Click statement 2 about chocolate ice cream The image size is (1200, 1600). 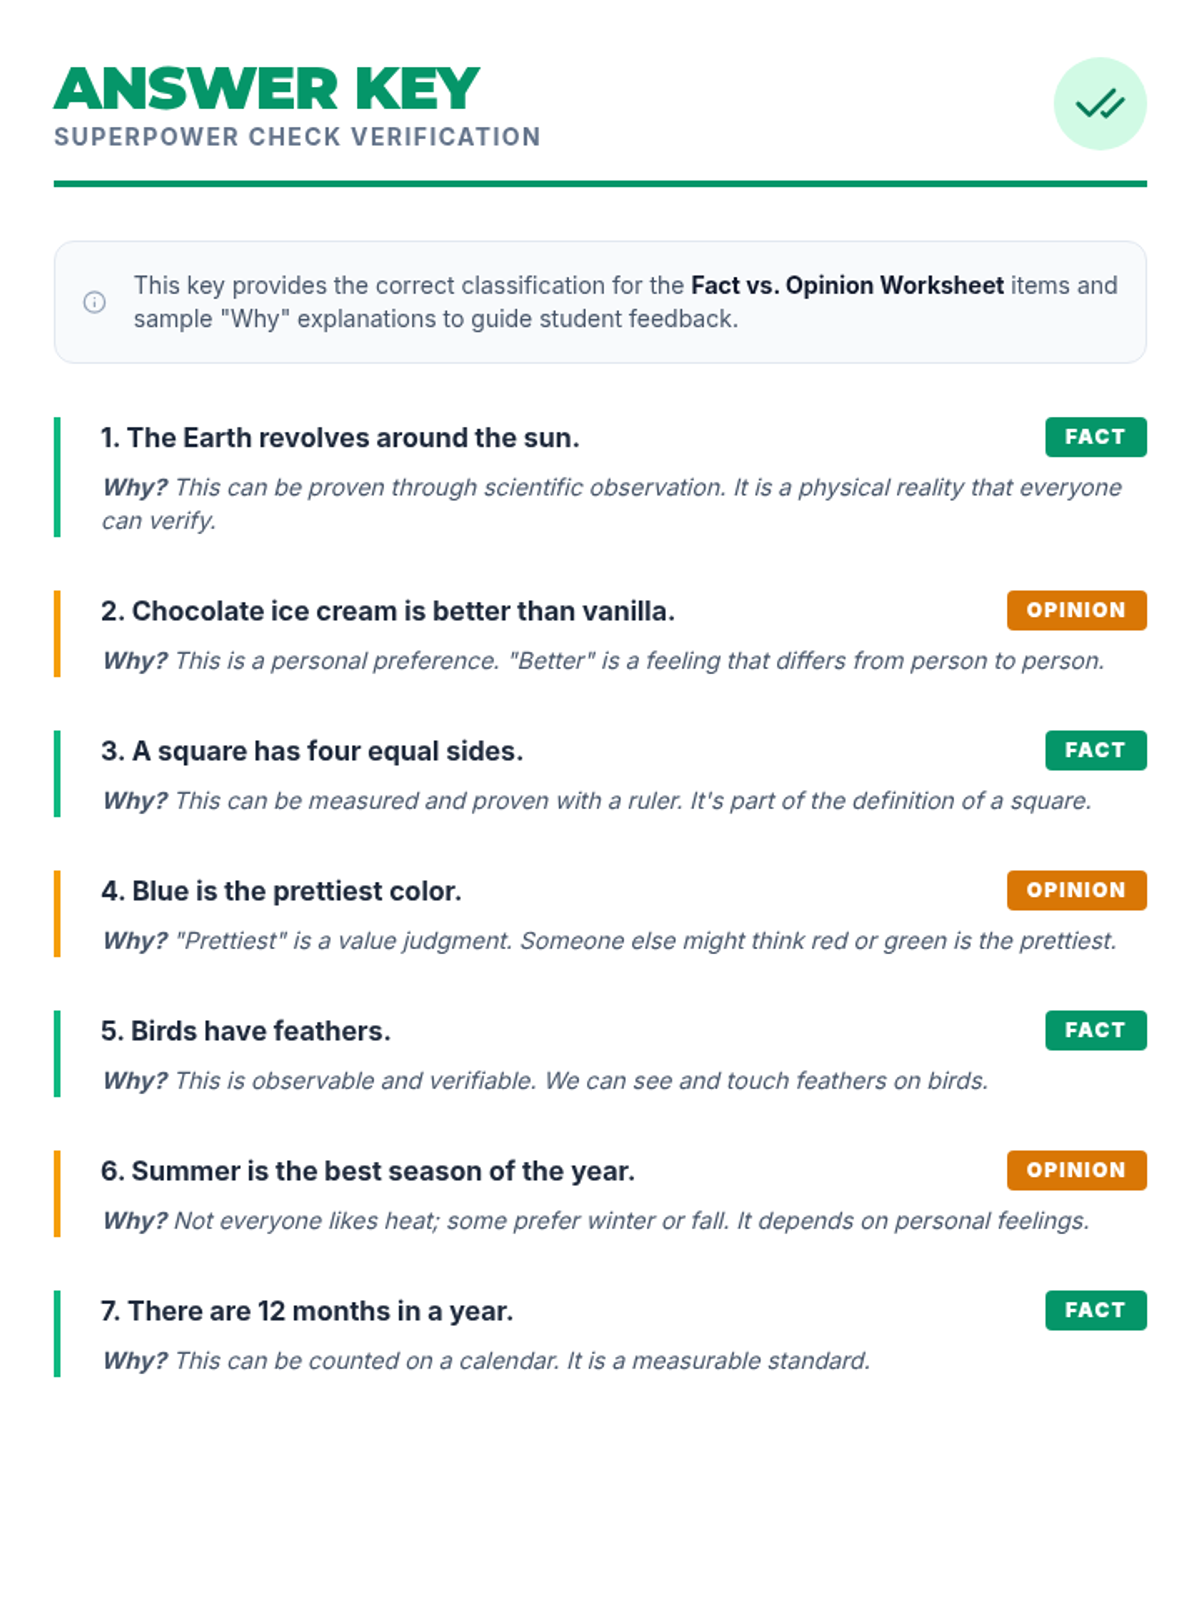click(x=388, y=611)
